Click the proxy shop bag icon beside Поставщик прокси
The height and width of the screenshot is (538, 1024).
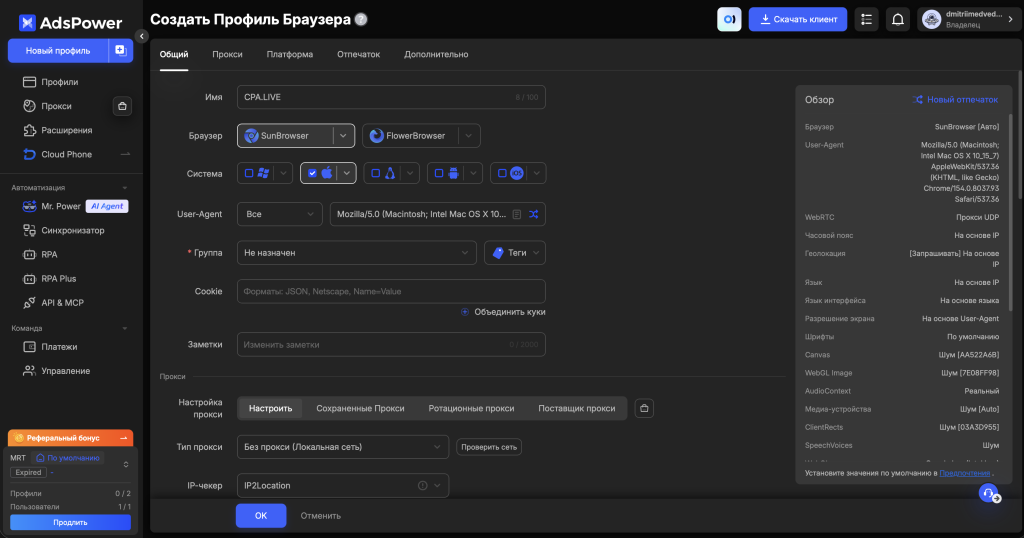point(644,408)
